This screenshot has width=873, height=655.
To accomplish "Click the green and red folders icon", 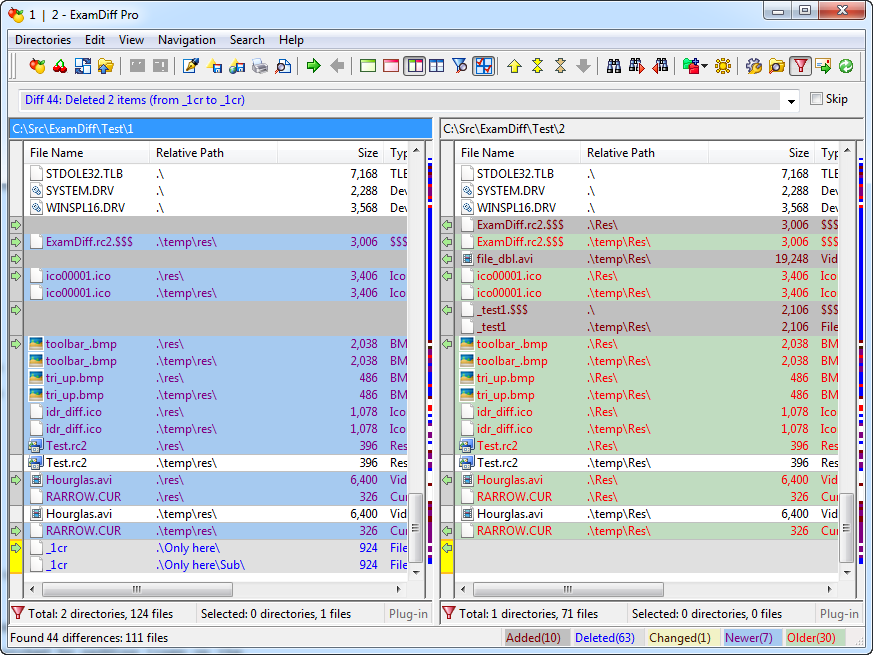I will point(690,66).
